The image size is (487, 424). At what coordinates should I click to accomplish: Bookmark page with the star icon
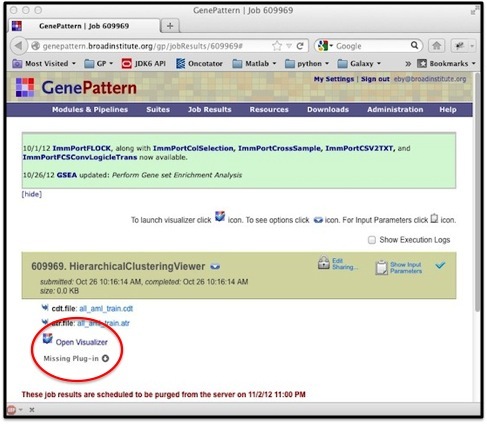(x=276, y=46)
